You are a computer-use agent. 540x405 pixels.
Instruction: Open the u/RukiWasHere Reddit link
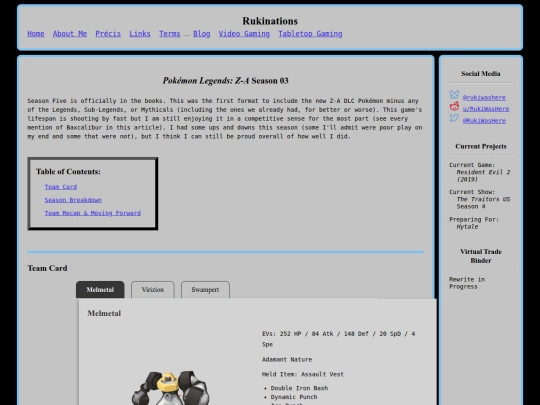[486, 109]
